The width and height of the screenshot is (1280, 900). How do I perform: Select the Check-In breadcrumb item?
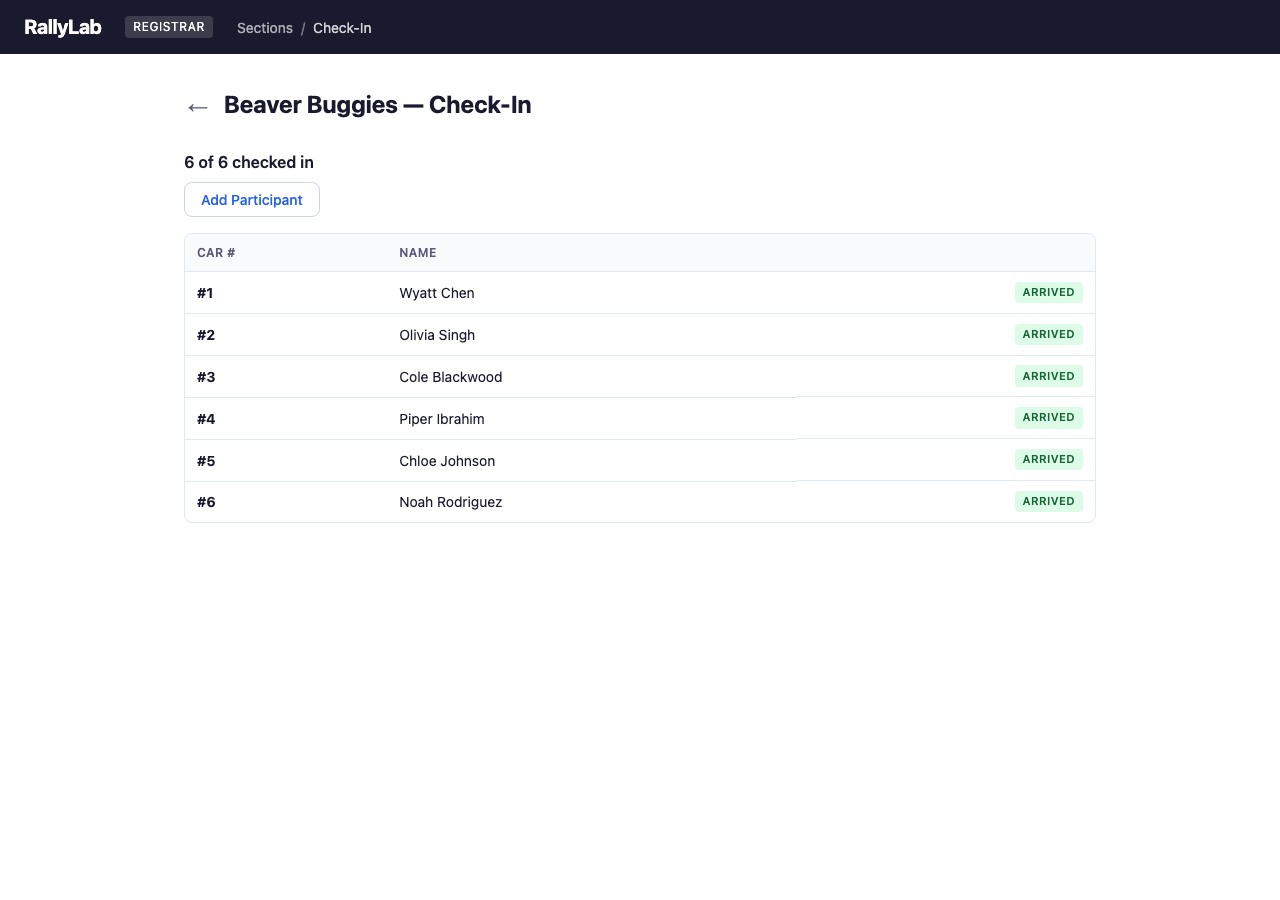point(342,27)
